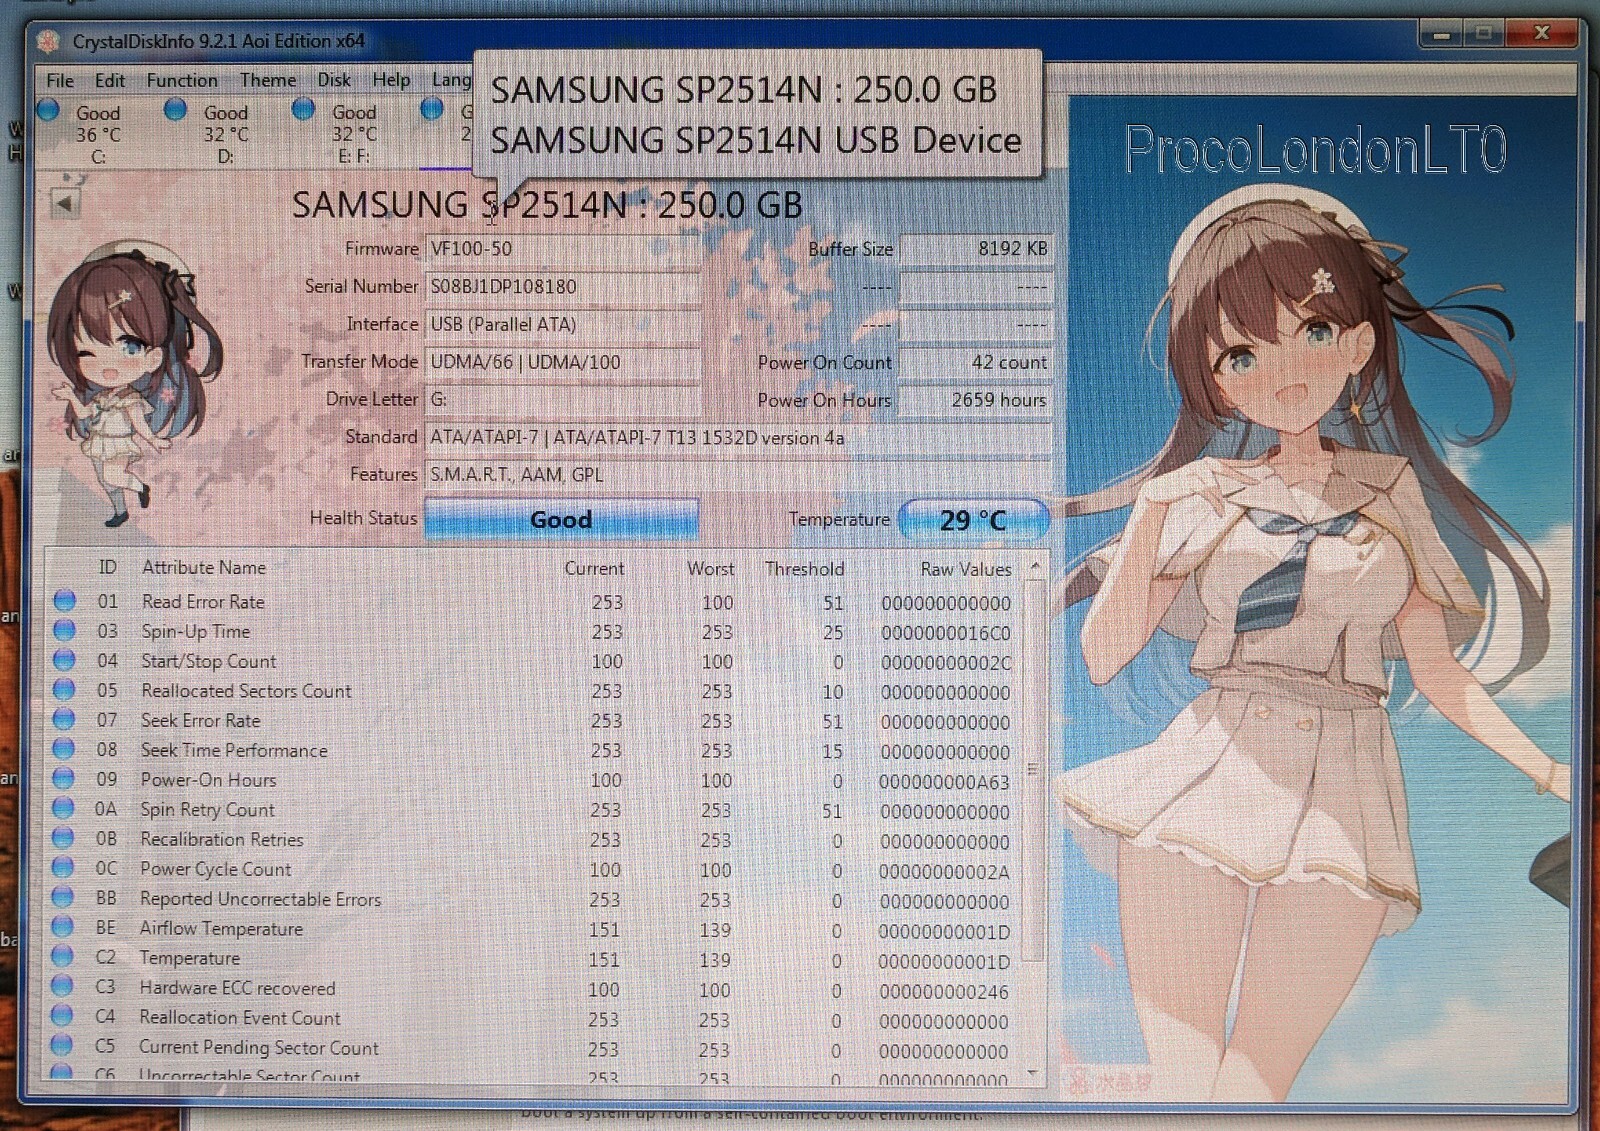Viewport: 1600px width, 1131px height.
Task: Click the Recalibration Retries status orb
Action: (63, 837)
